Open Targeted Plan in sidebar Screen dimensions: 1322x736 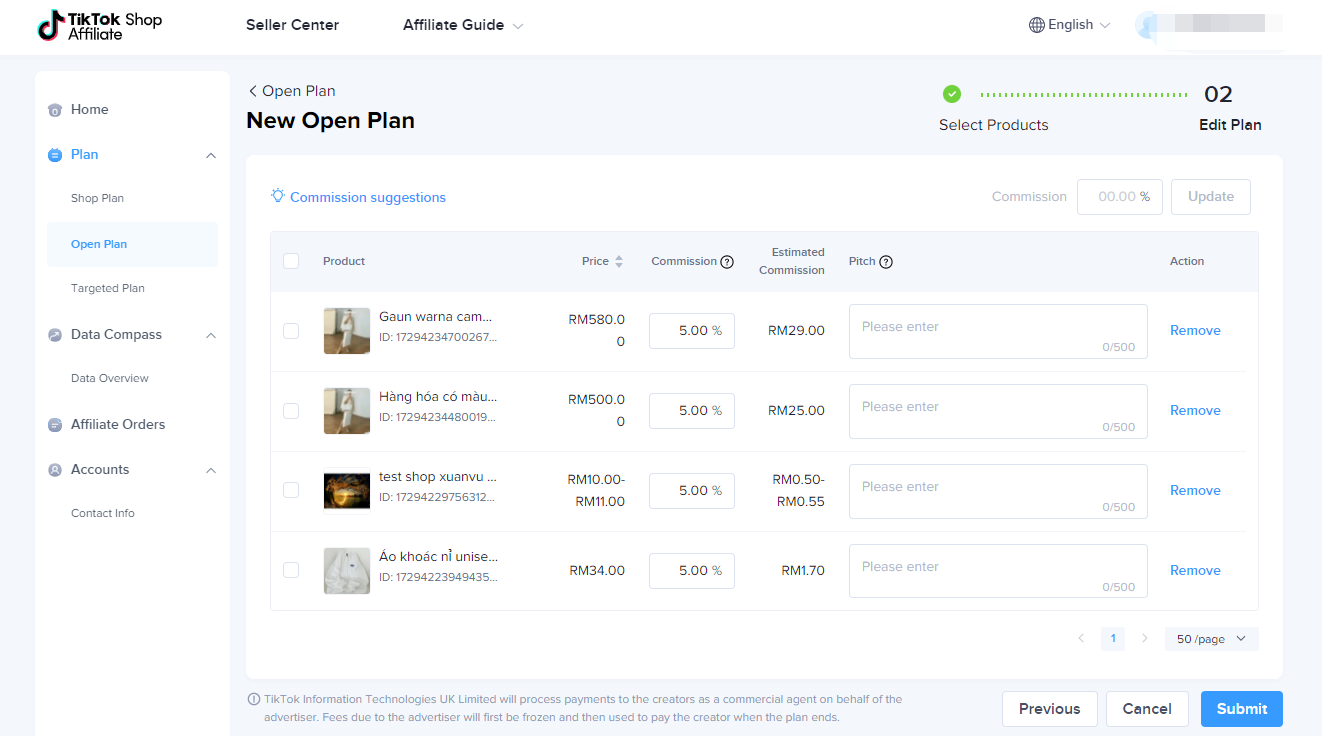[x=107, y=288]
